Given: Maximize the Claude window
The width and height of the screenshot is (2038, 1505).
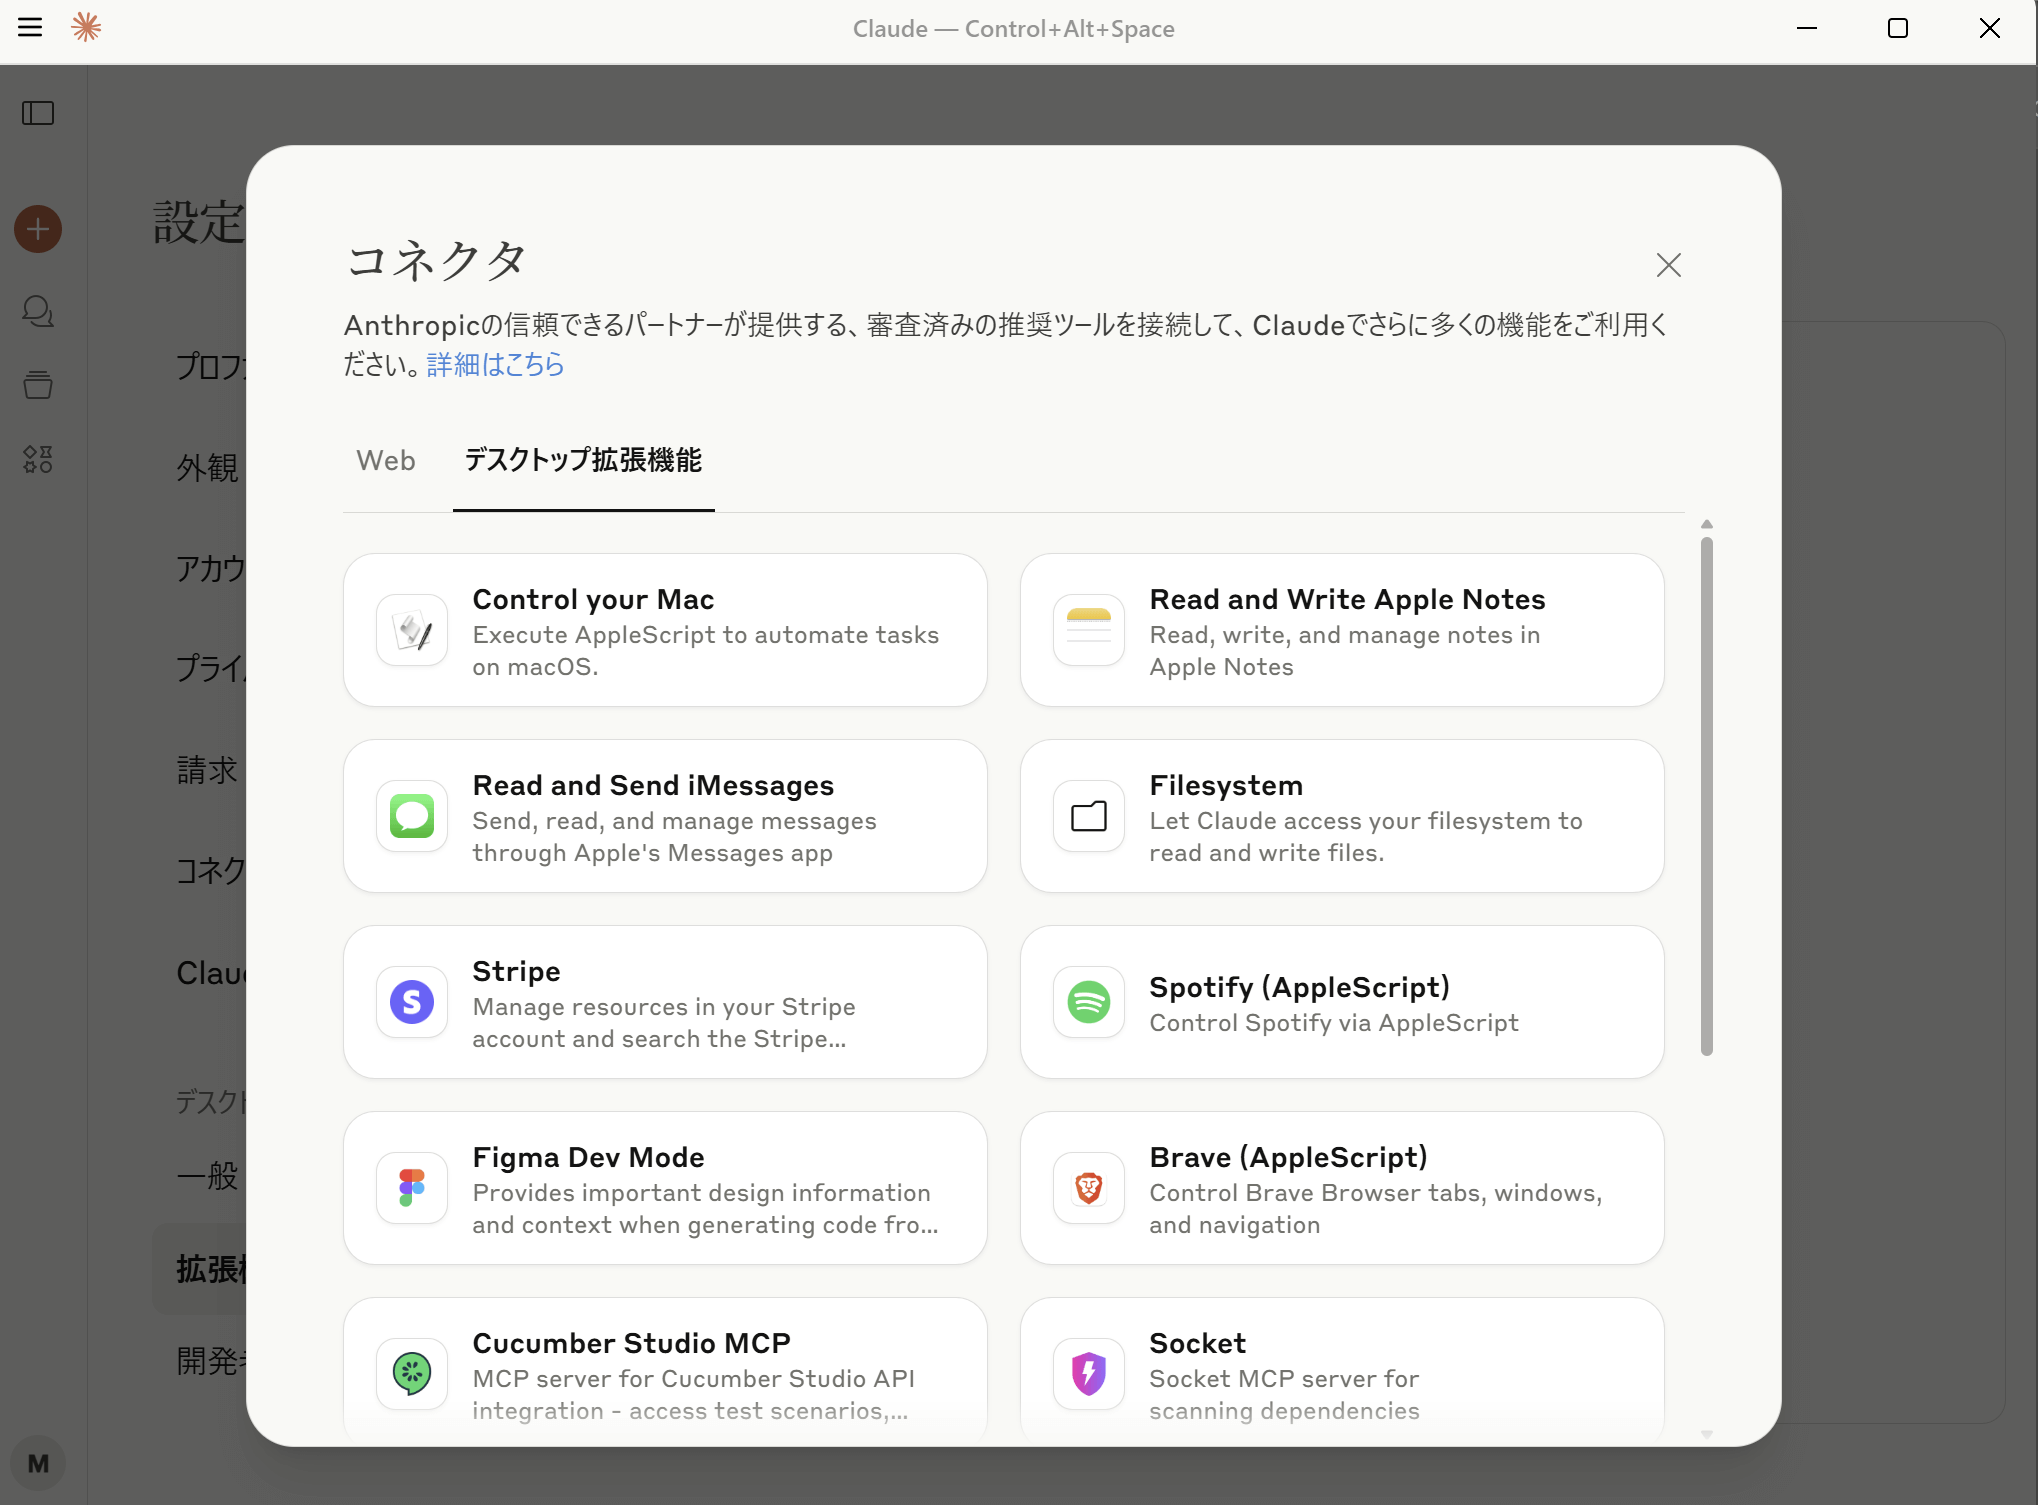Looking at the screenshot, I should point(1898,28).
